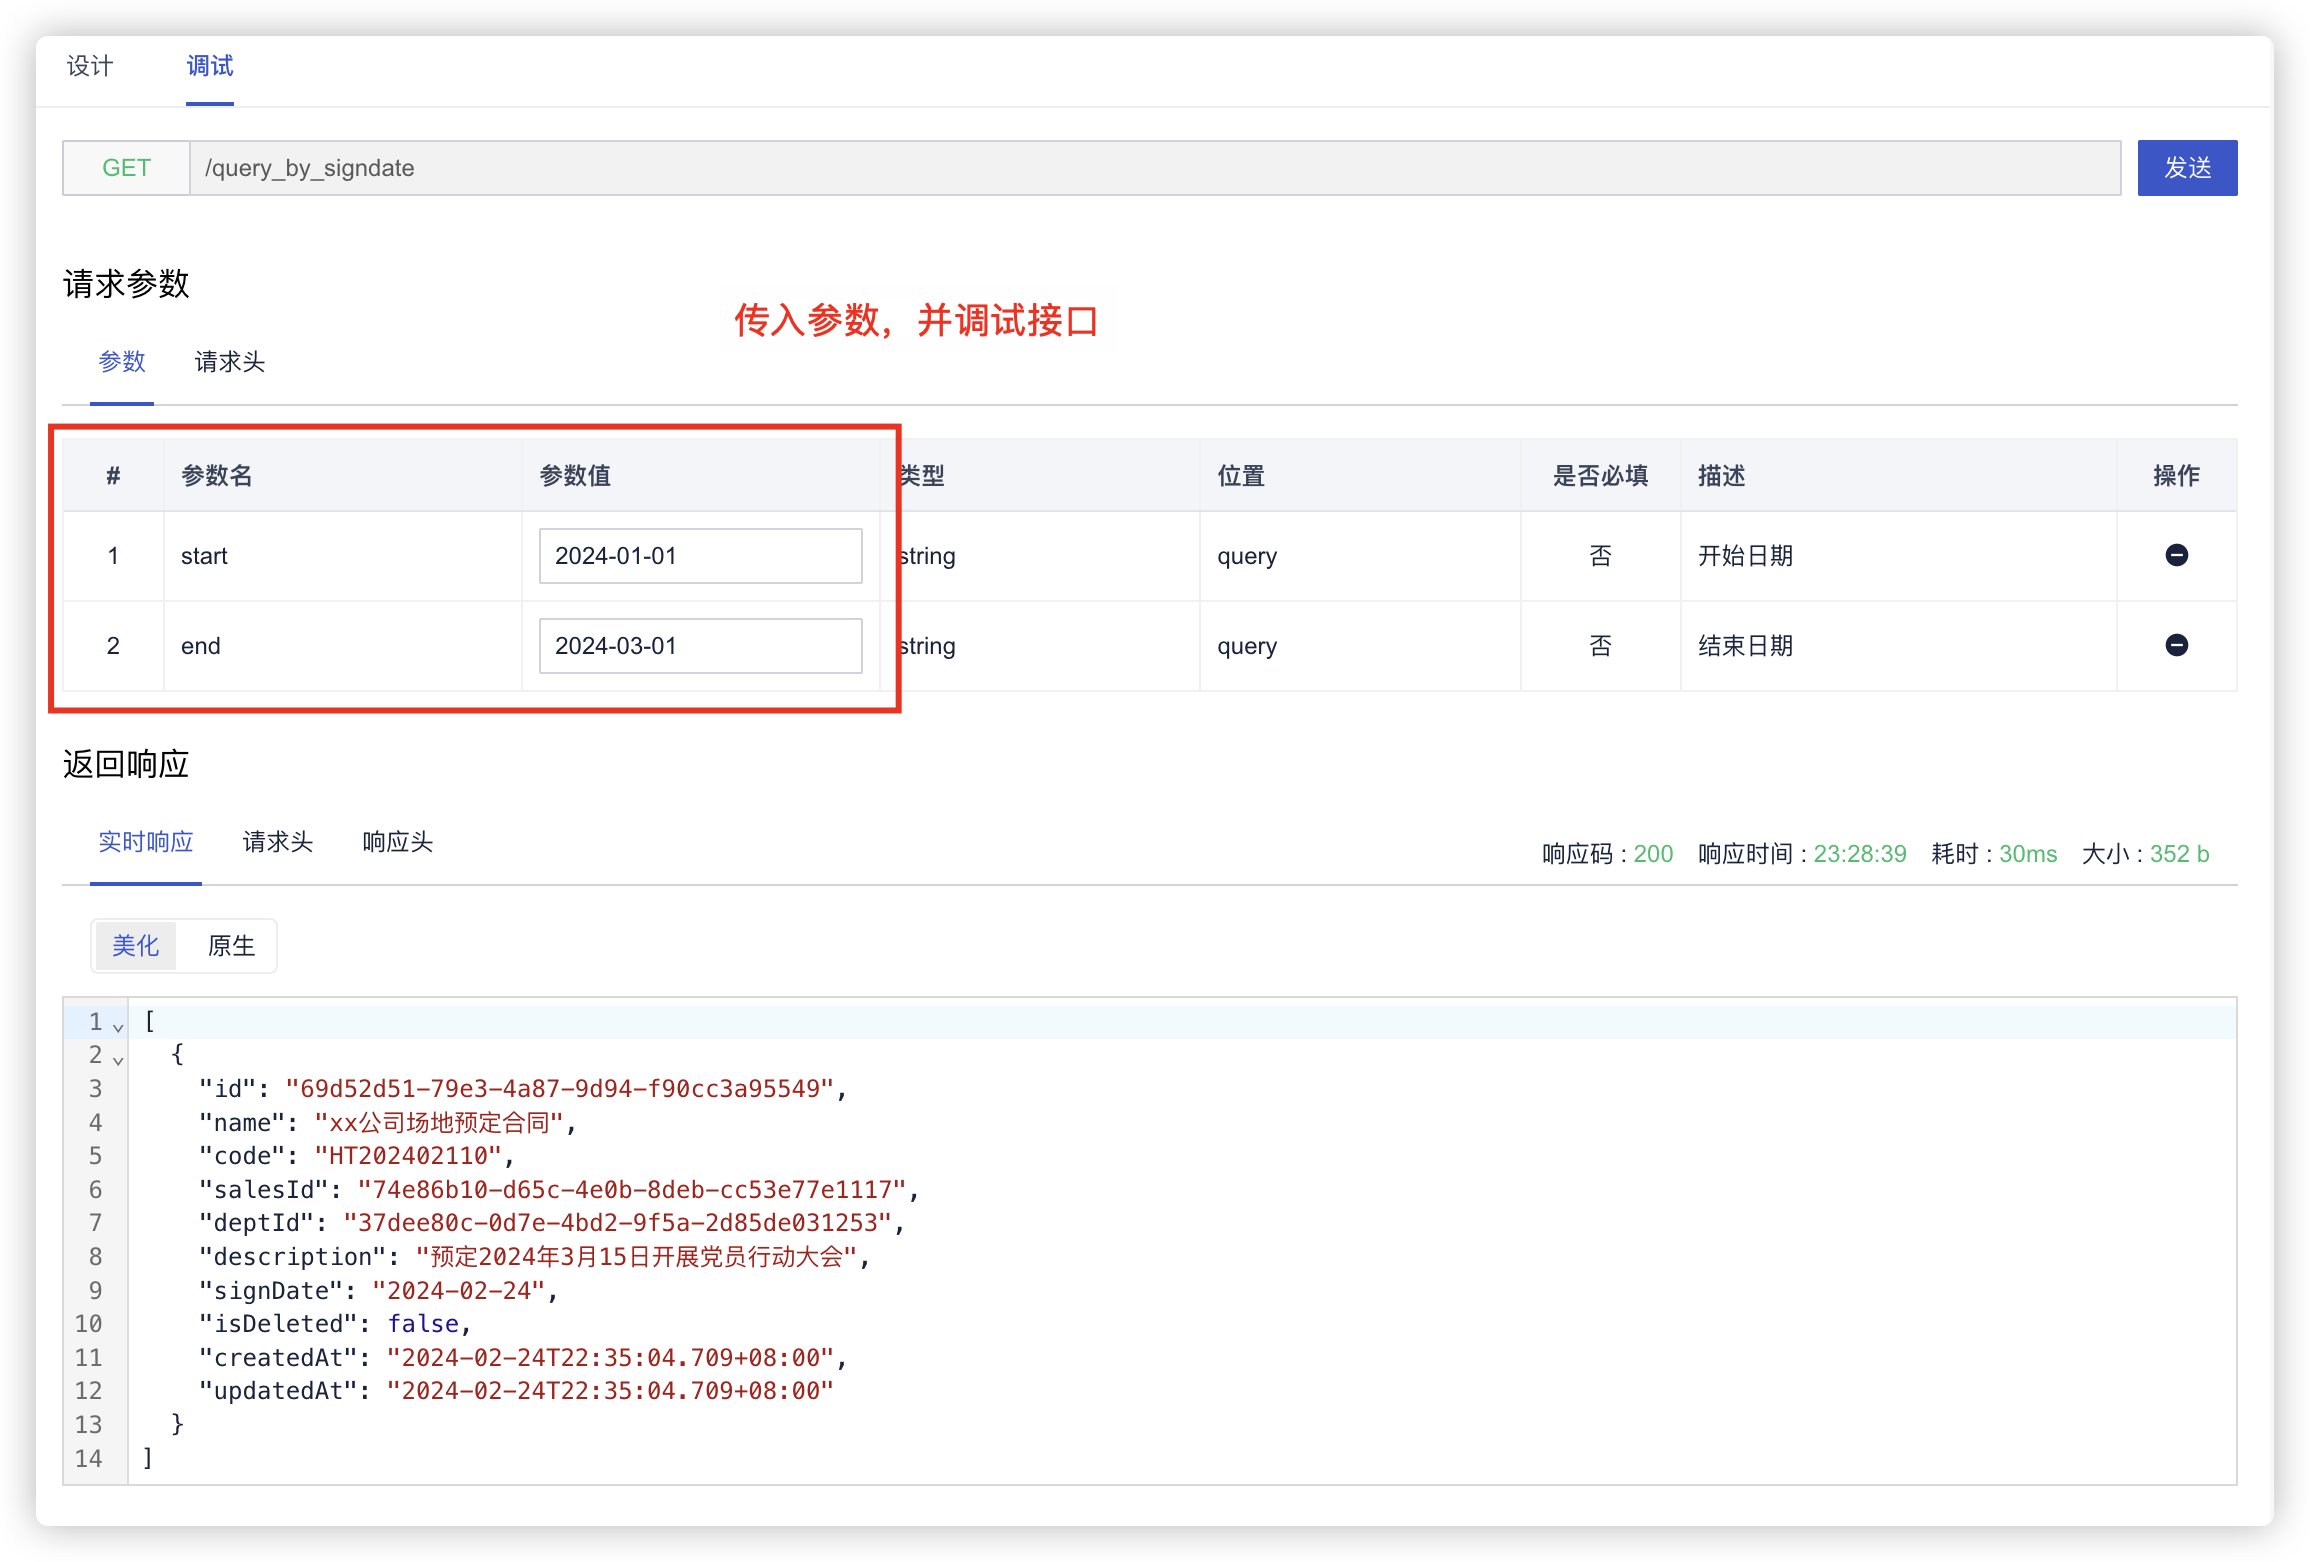Collapse the JSON array at line 1
2310x1562 pixels.
click(x=118, y=1026)
